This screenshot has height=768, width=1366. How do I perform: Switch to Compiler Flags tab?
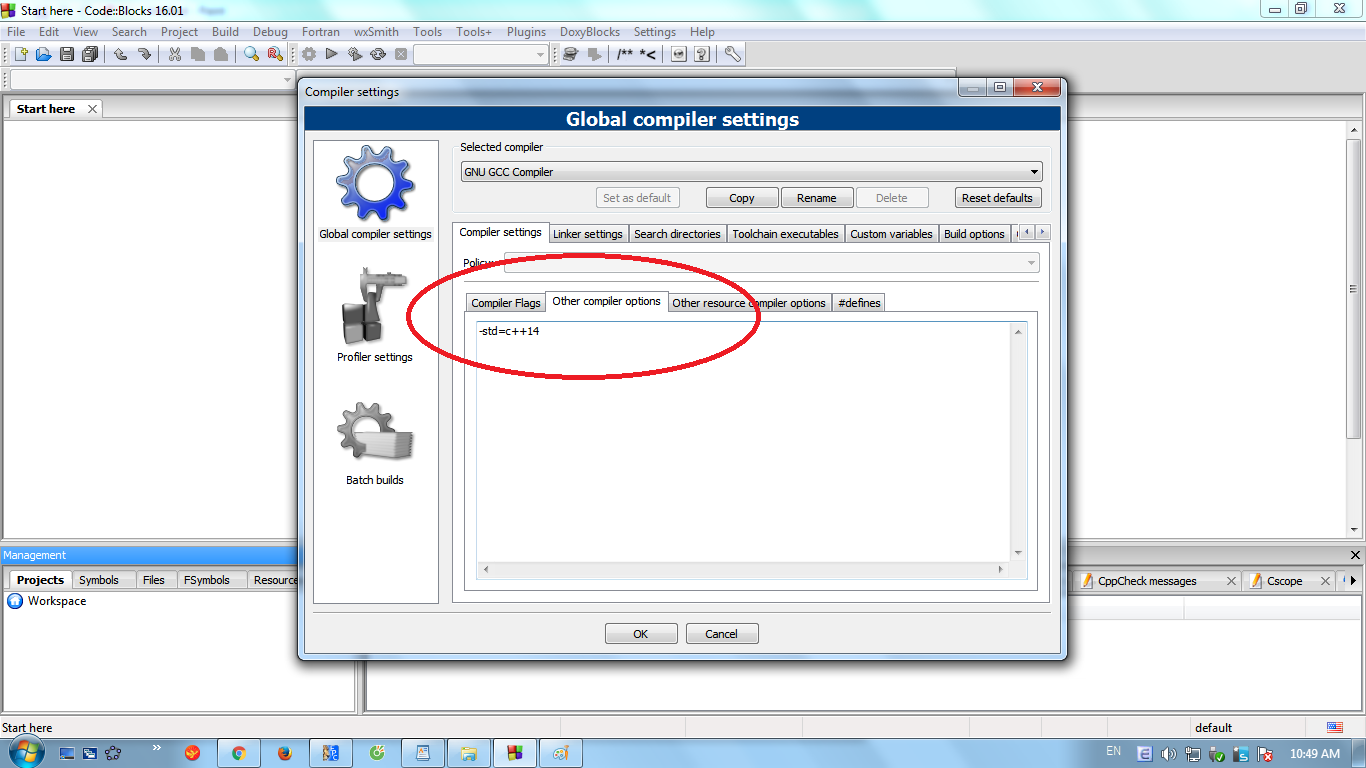(x=506, y=303)
